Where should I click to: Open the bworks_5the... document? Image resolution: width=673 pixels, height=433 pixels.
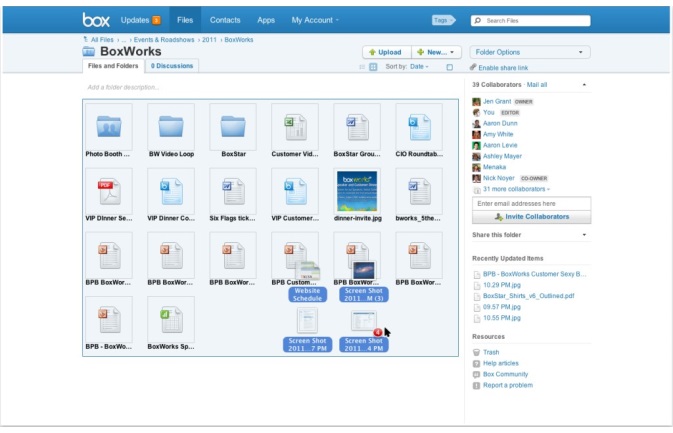tap(419, 191)
